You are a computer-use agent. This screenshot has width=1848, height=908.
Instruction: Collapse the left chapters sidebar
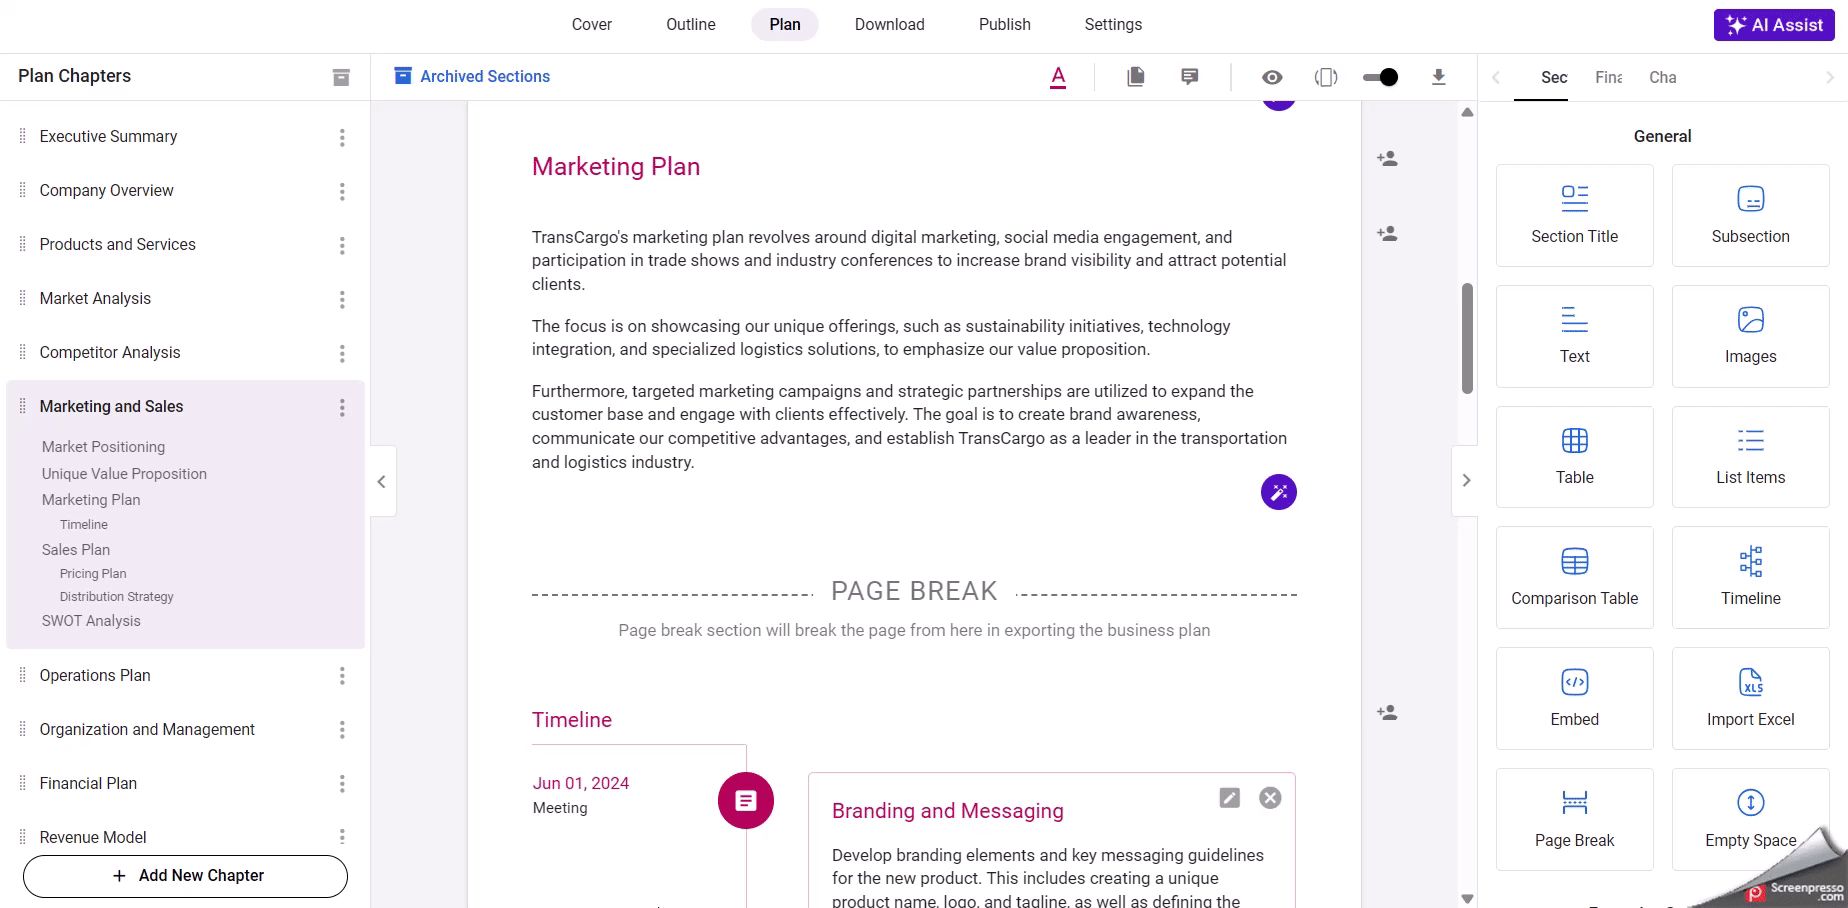tap(382, 481)
